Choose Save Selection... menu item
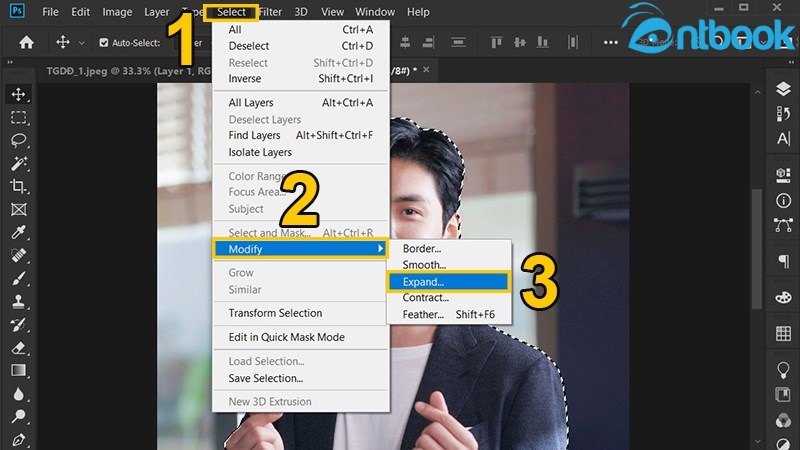Viewport: 800px width, 450px height. click(x=301, y=378)
